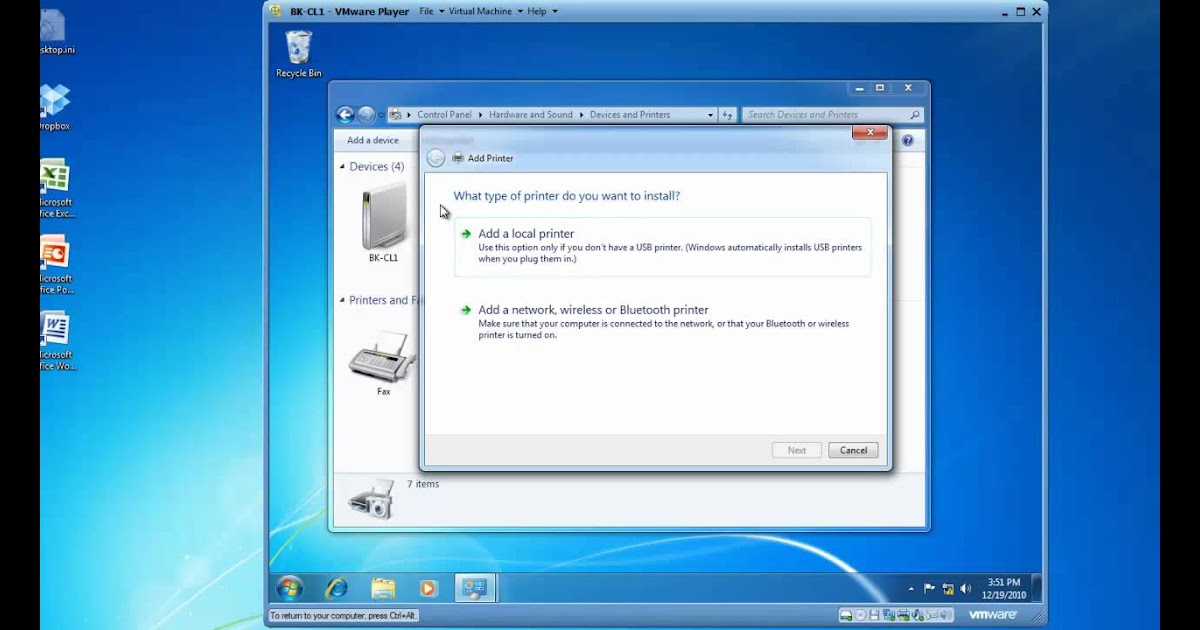Click VMware printer status icon
Viewport: 1200px width, 630px height.
[904, 615]
